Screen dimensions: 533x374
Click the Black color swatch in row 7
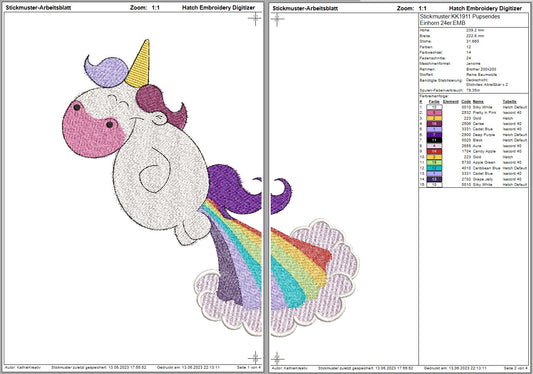[434, 140]
